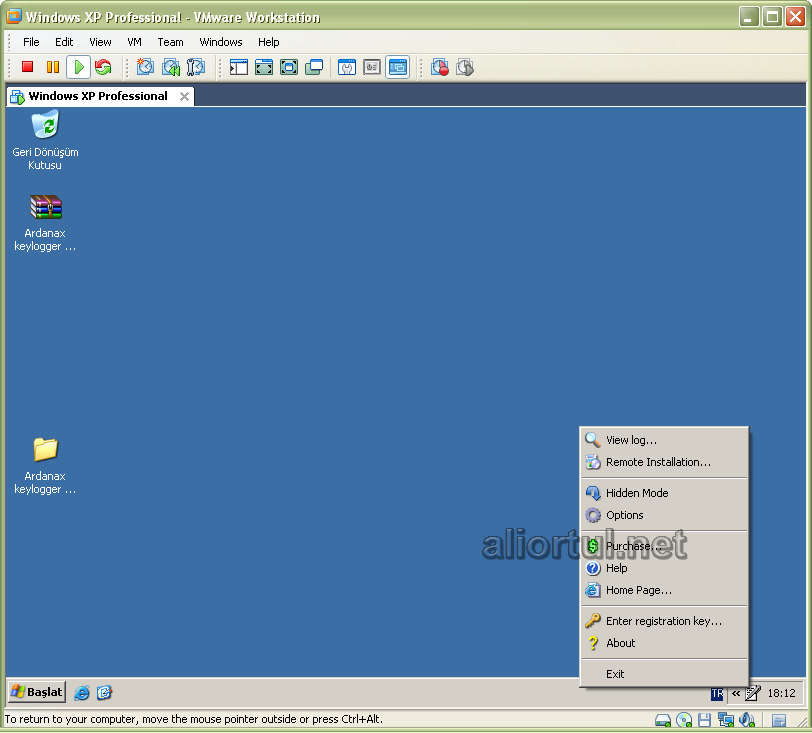812x733 pixels.
Task: Open the VM menu
Action: [134, 42]
